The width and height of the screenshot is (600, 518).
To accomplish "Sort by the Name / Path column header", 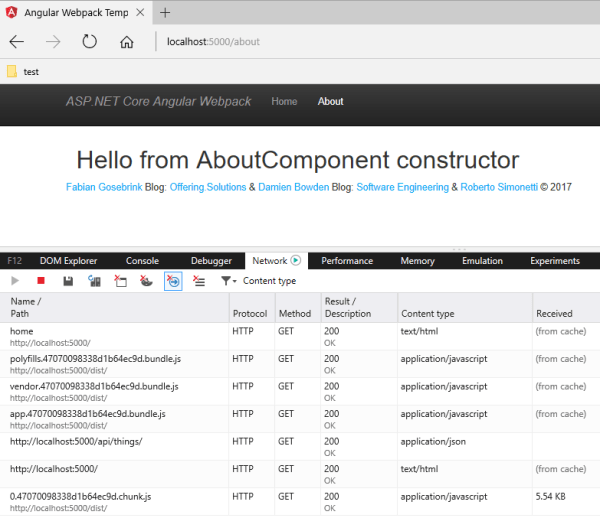I will [114, 308].
